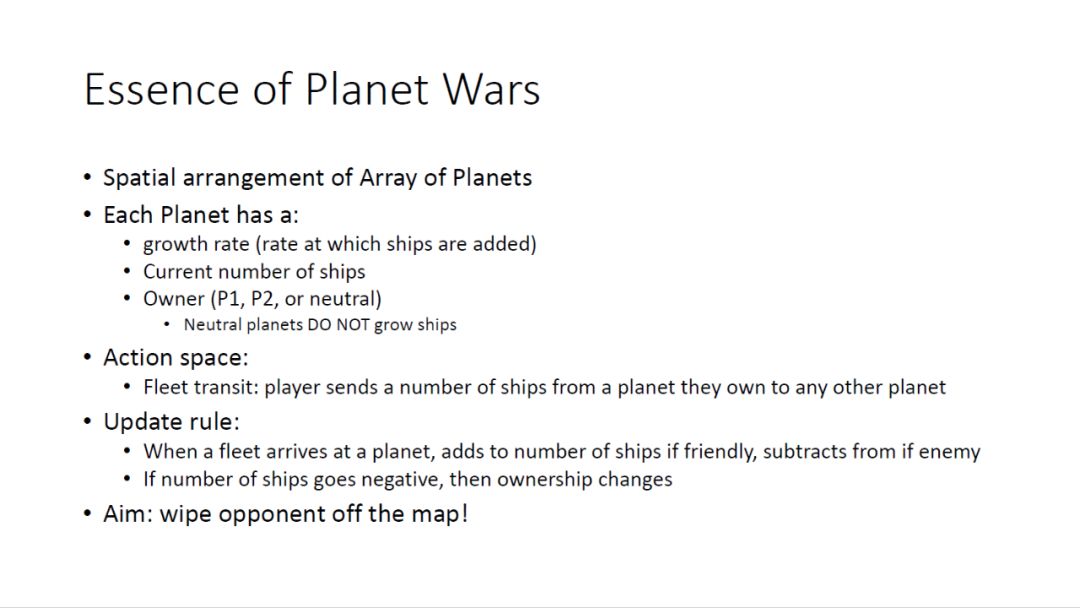Click the "Neutral planets DO NOT grow ships" line
The width and height of the screenshot is (1080, 608).
[x=320, y=324]
